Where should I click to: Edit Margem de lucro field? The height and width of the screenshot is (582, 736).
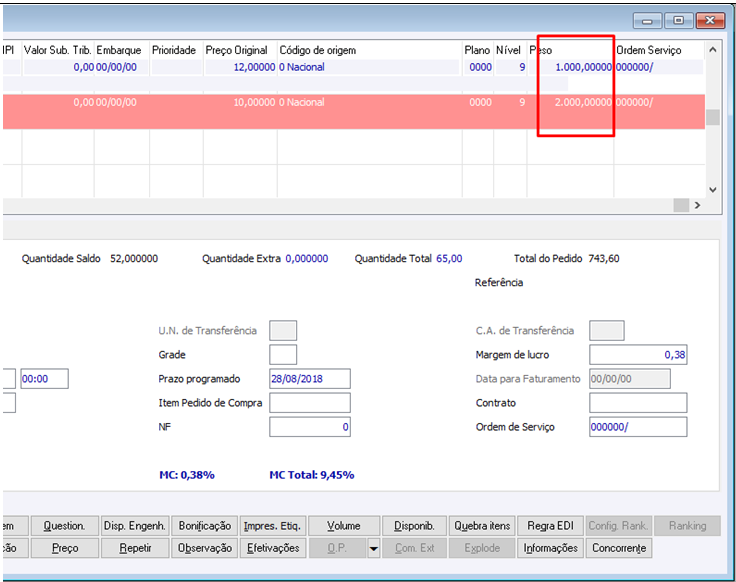pos(638,354)
